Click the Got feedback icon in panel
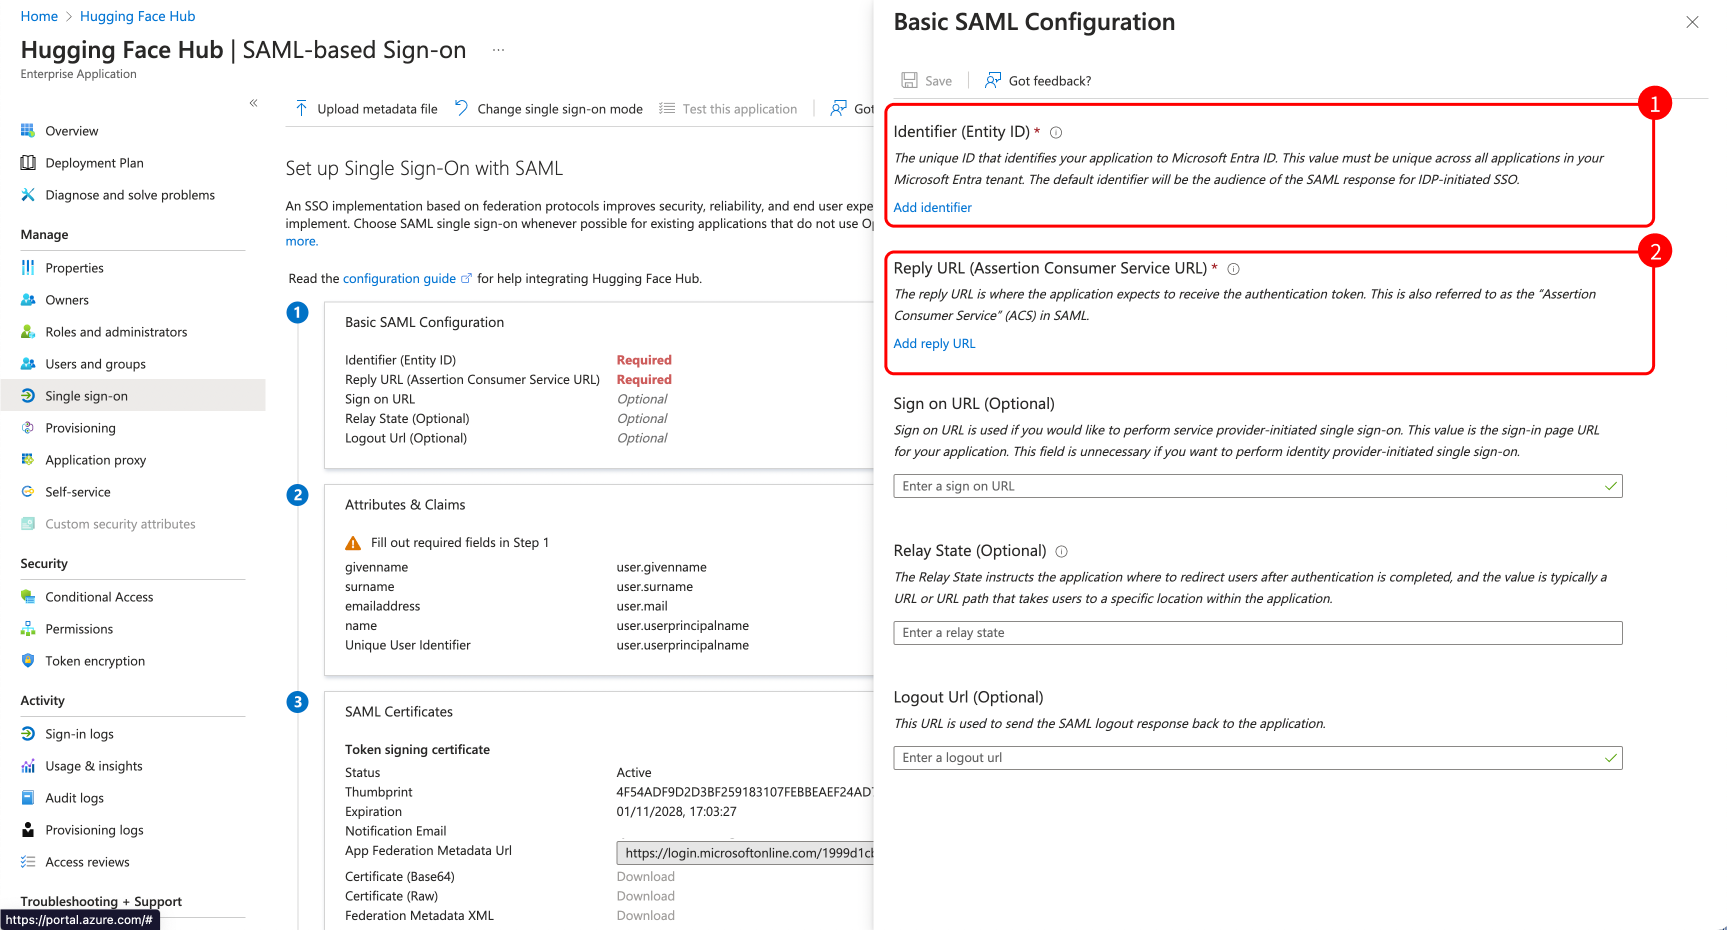 pos(993,80)
